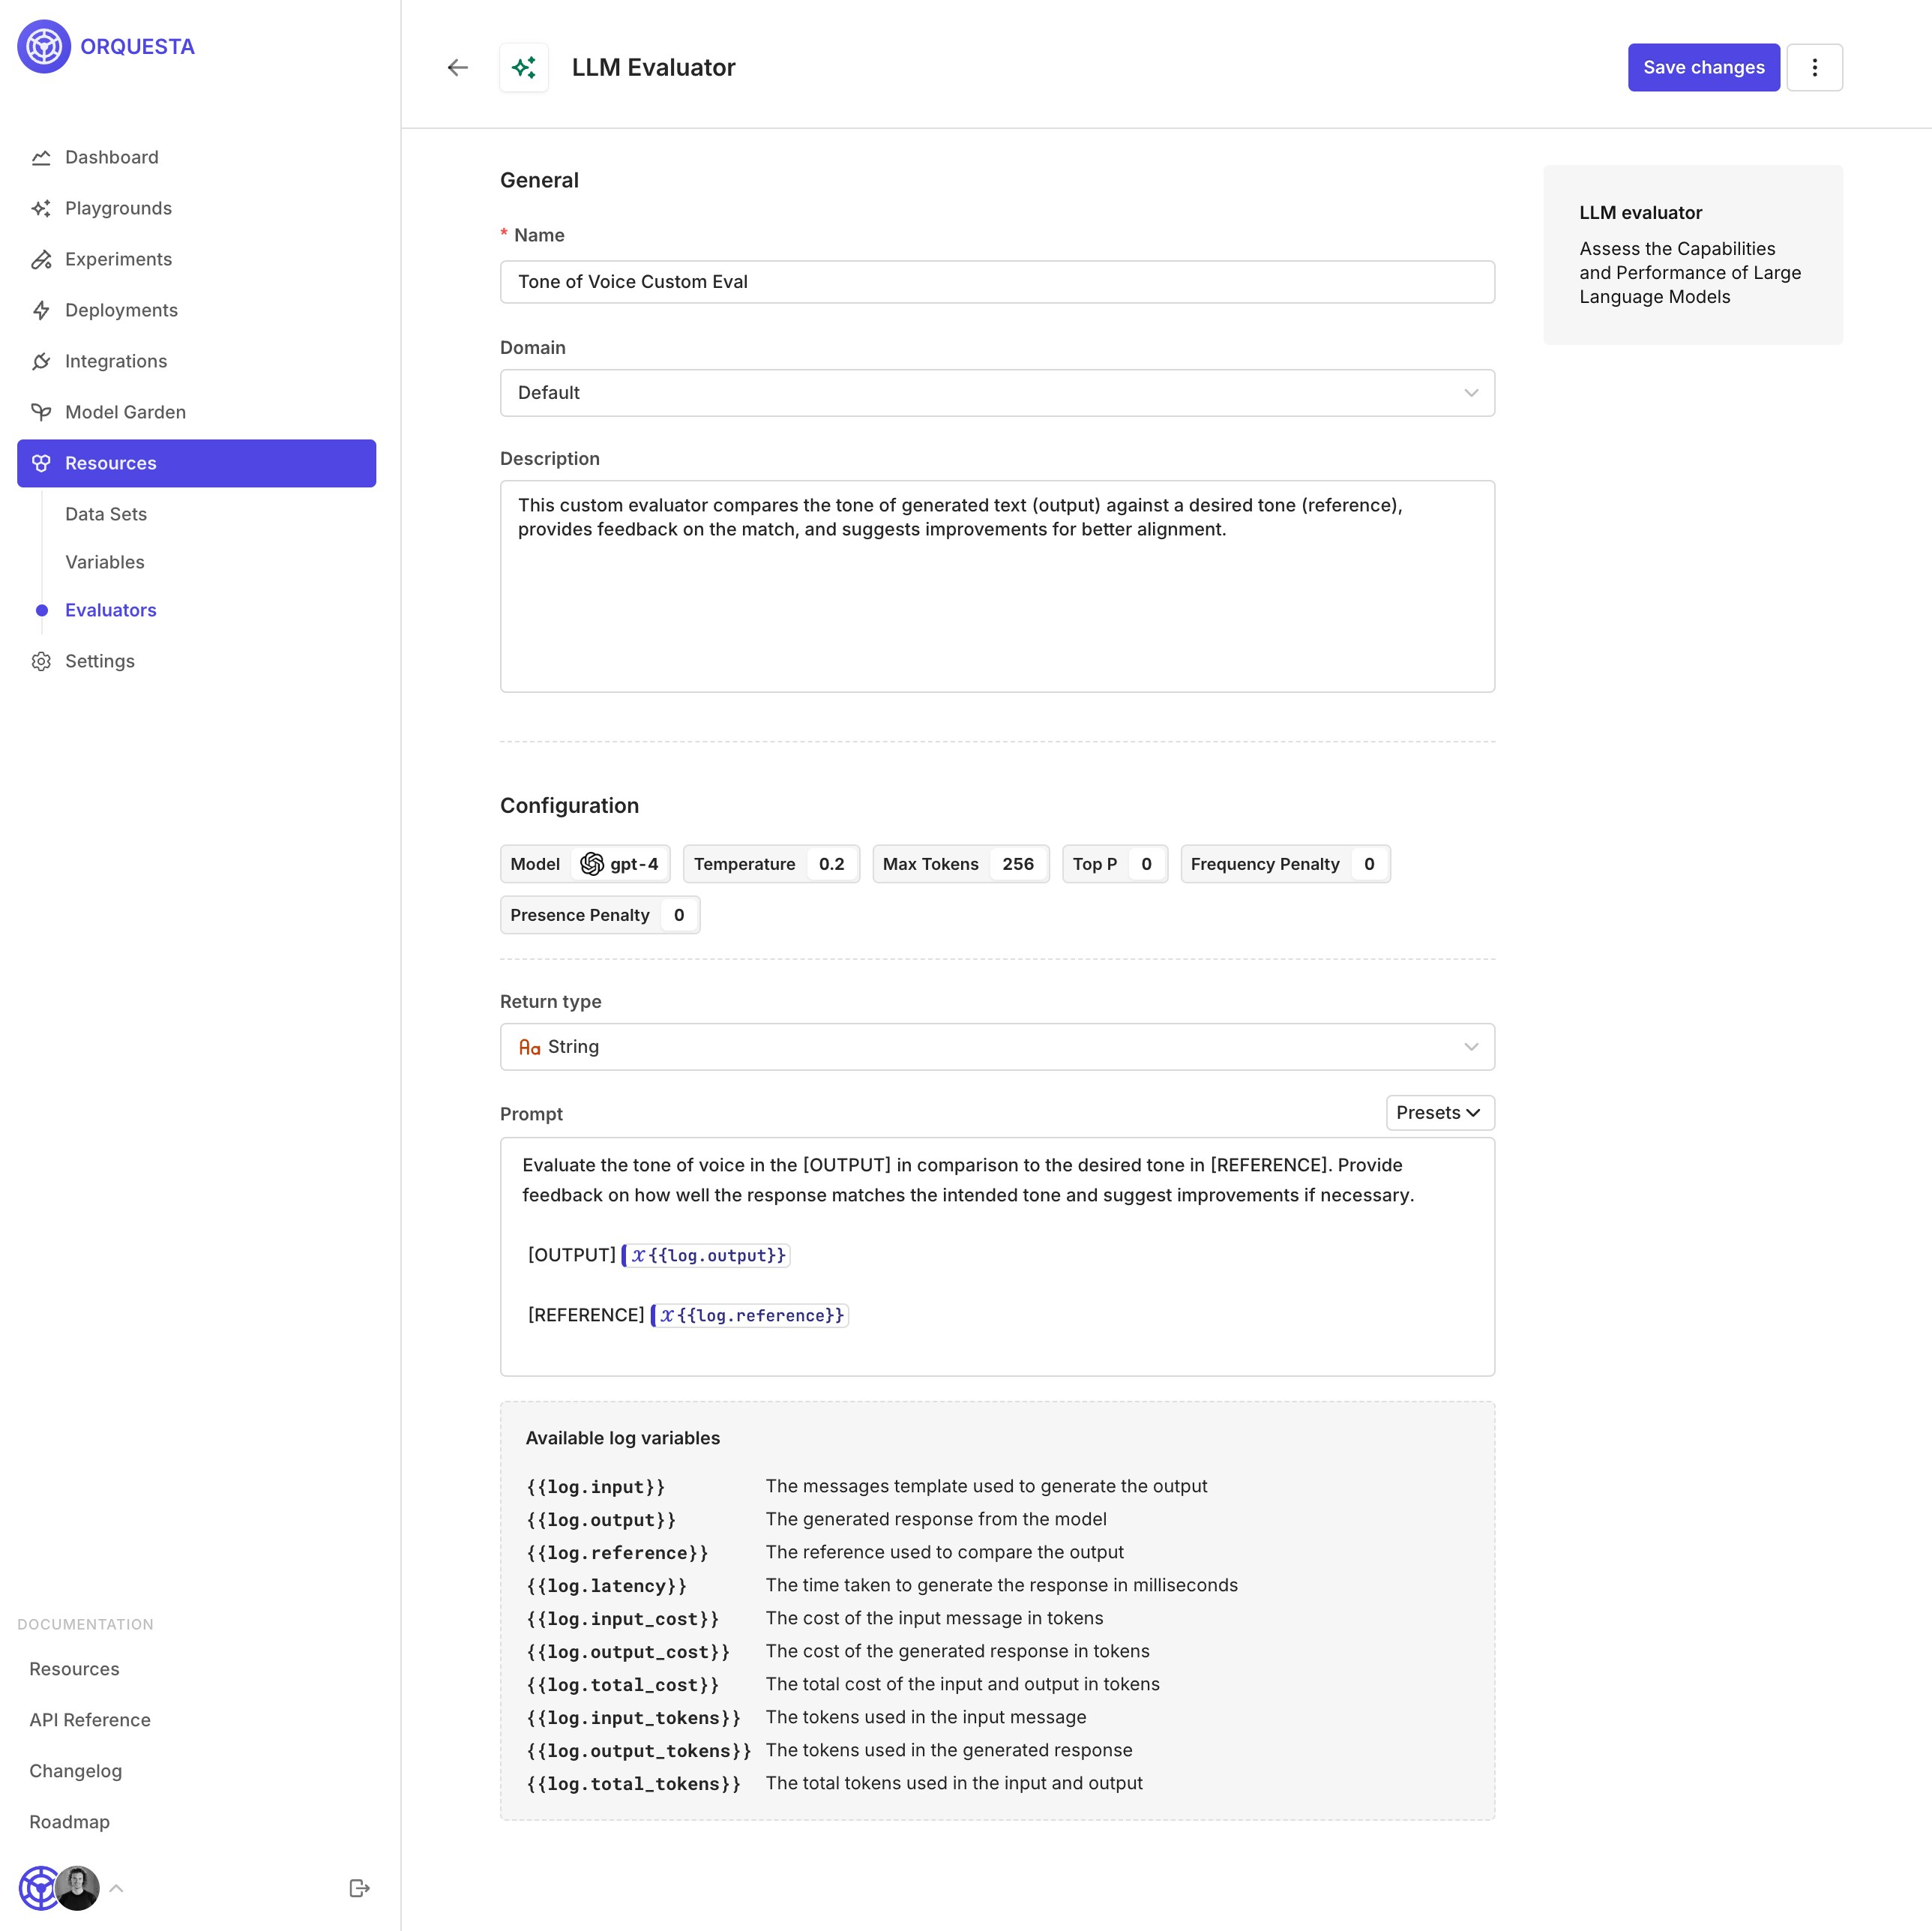Open the Playgrounds section
This screenshot has height=1931, width=1932.
click(x=118, y=208)
